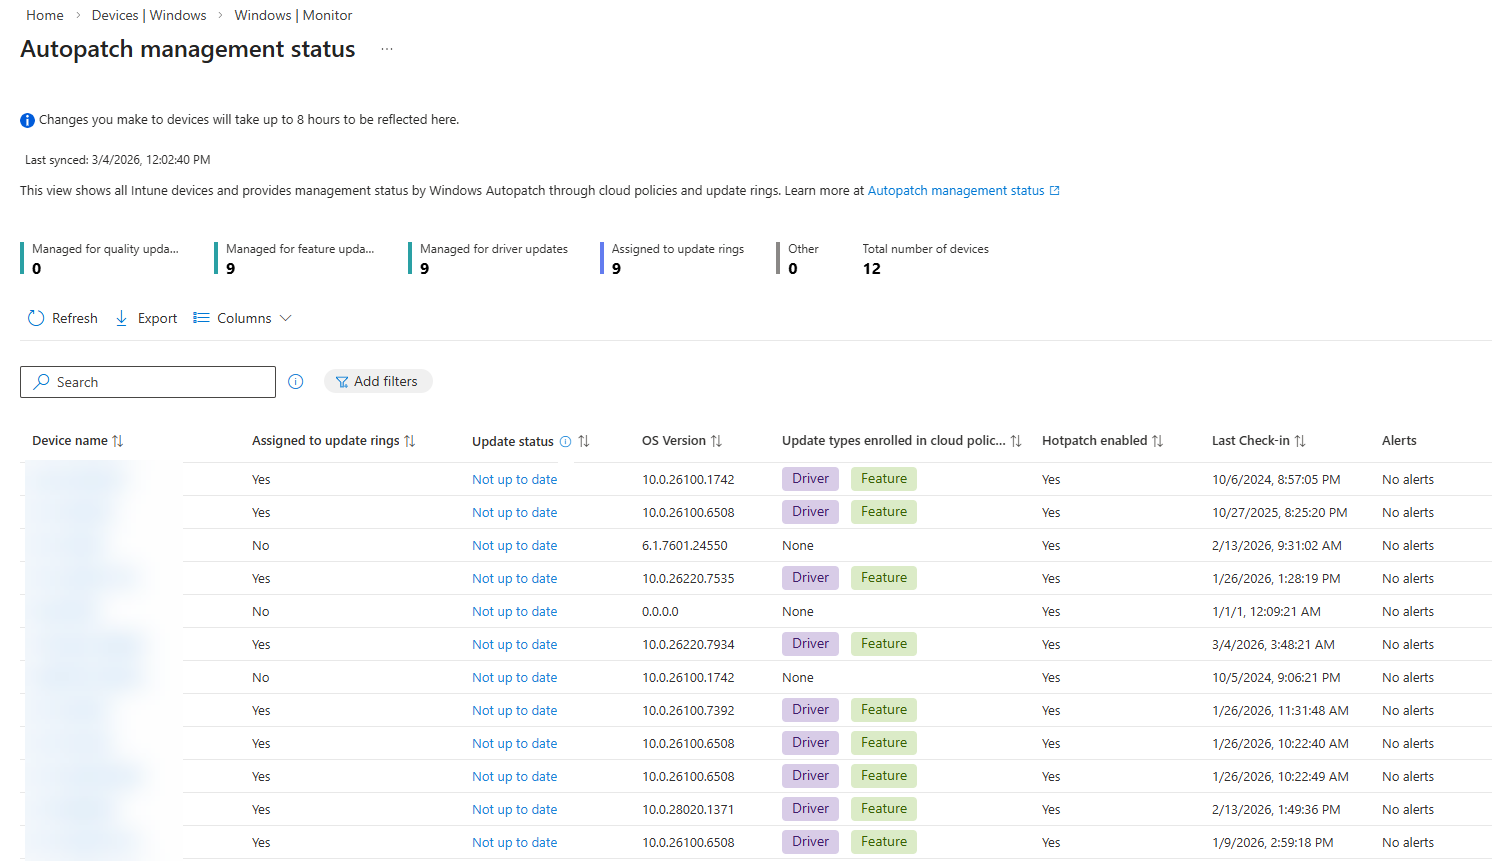The width and height of the screenshot is (1492, 863).
Task: Open Add filters
Action: point(377,381)
